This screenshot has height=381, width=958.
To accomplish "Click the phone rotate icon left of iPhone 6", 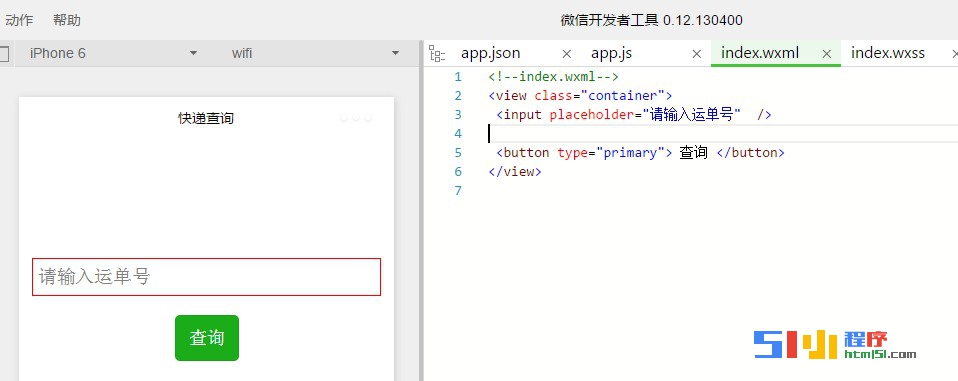I will (x=4, y=54).
